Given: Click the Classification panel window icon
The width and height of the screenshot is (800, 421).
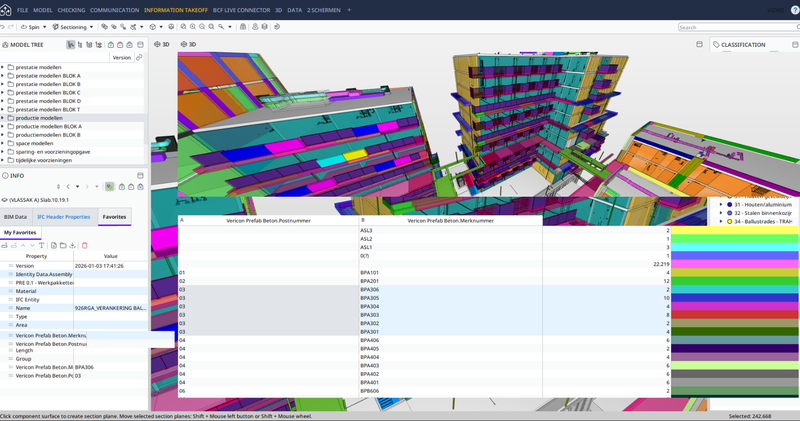Looking at the screenshot, I should (x=795, y=45).
